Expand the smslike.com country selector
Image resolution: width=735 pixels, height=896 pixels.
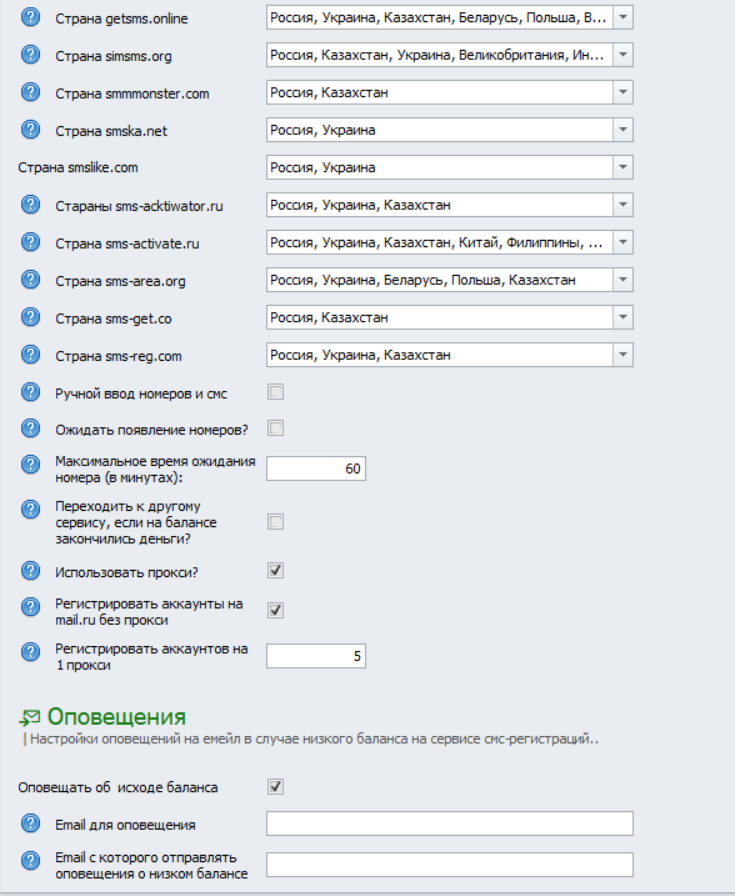[x=621, y=166]
